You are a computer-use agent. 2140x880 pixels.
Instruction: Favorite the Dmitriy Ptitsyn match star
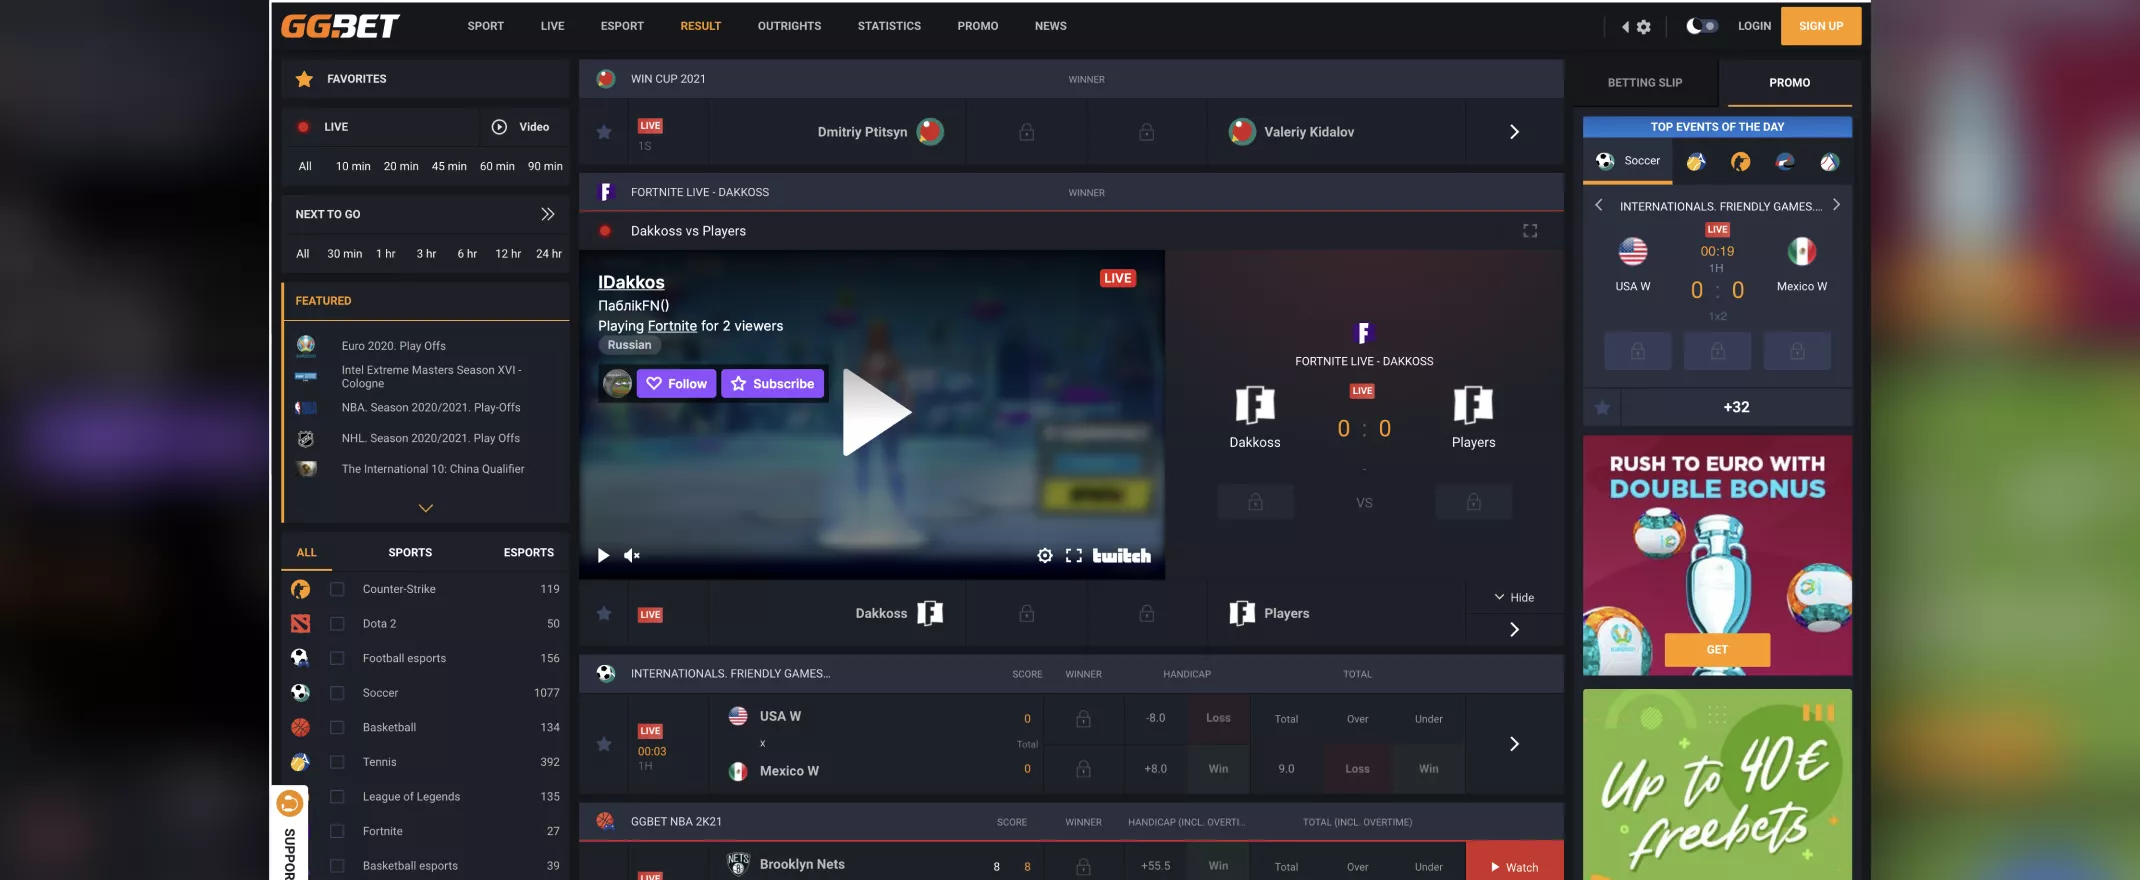(x=604, y=132)
